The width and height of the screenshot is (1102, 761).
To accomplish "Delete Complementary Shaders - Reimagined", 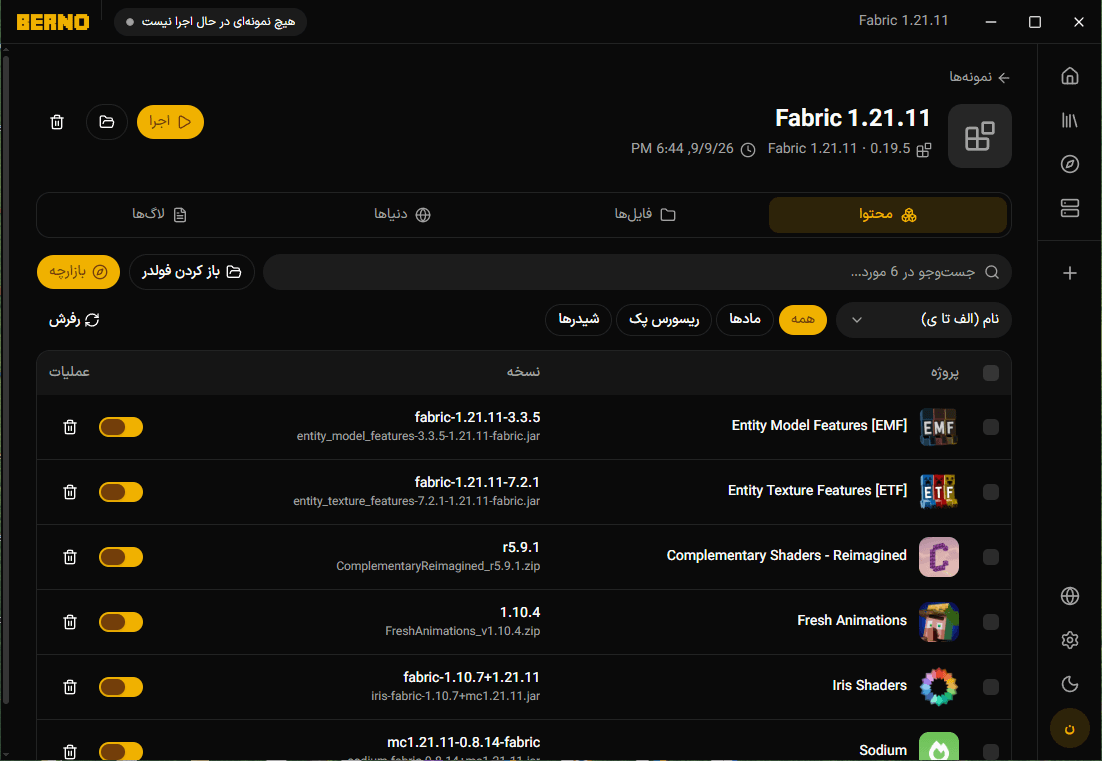I will [x=70, y=557].
